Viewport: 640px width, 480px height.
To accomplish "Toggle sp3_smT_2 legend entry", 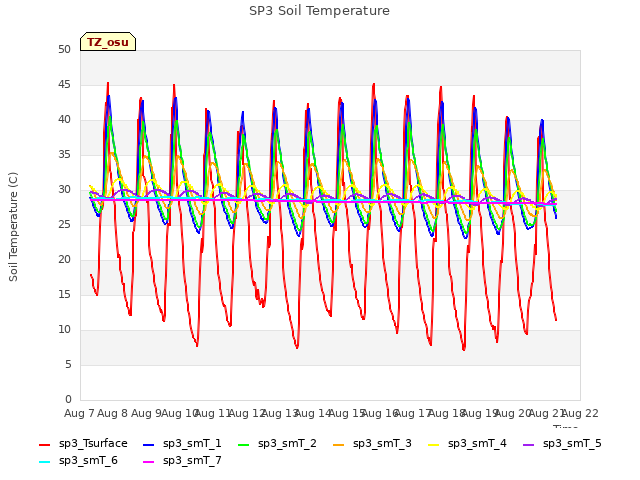I will click(x=277, y=444).
